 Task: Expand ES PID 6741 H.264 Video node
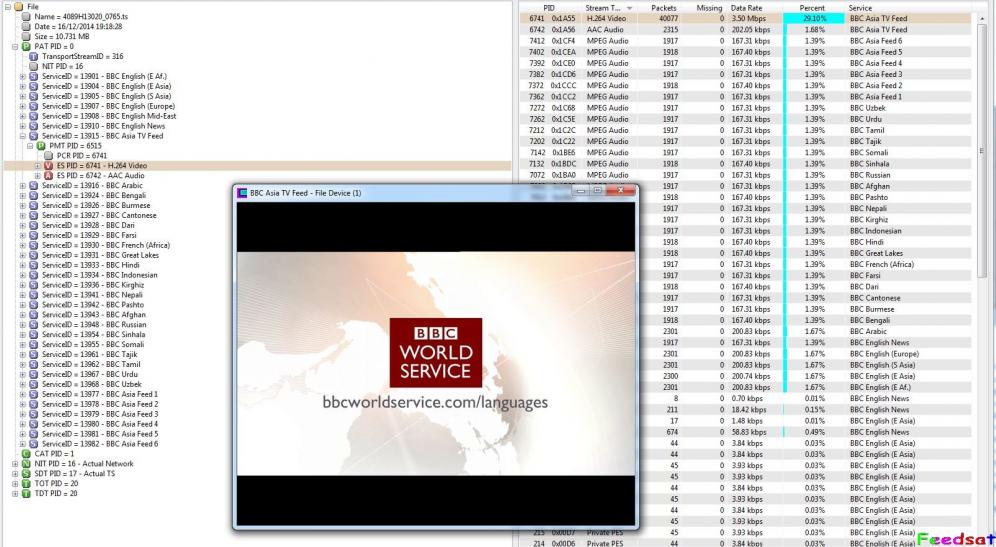pyautogui.click(x=37, y=166)
